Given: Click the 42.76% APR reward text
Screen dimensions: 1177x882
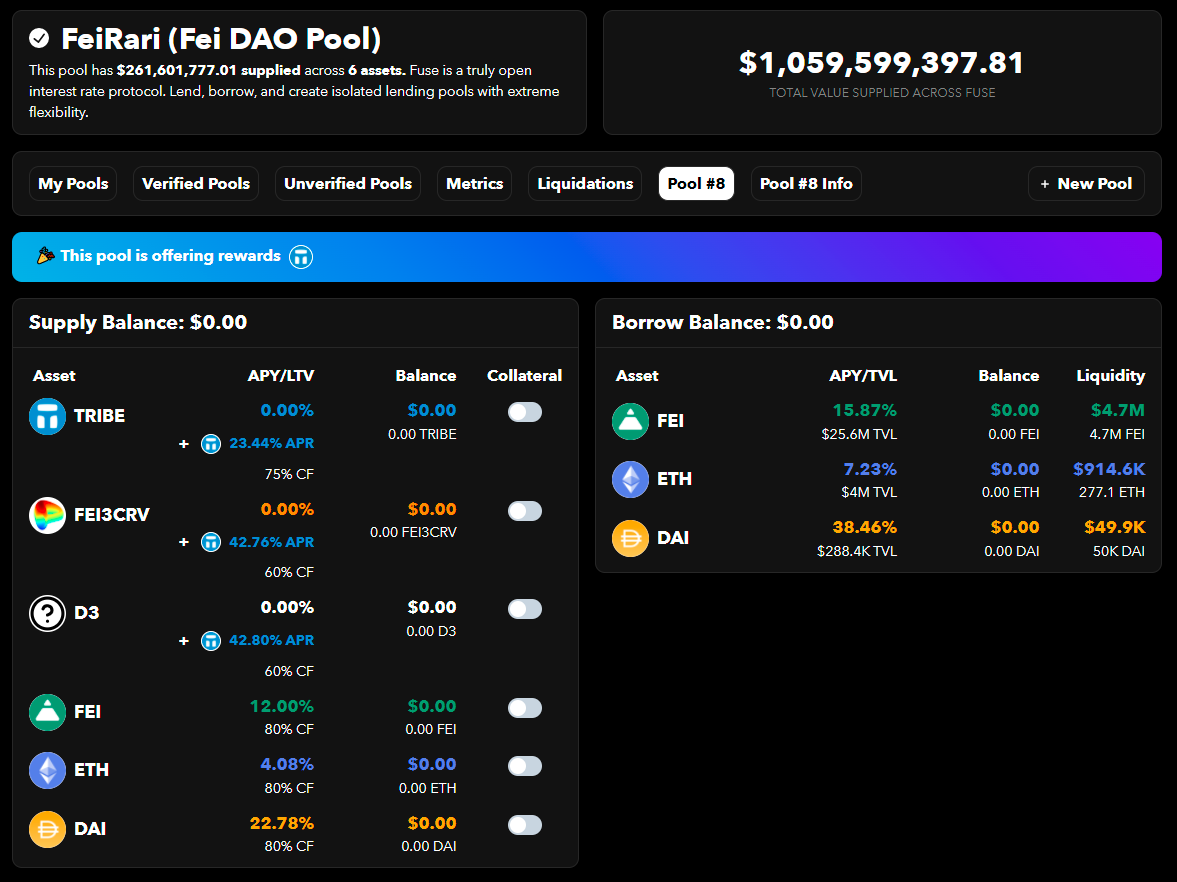Looking at the screenshot, I should (272, 542).
